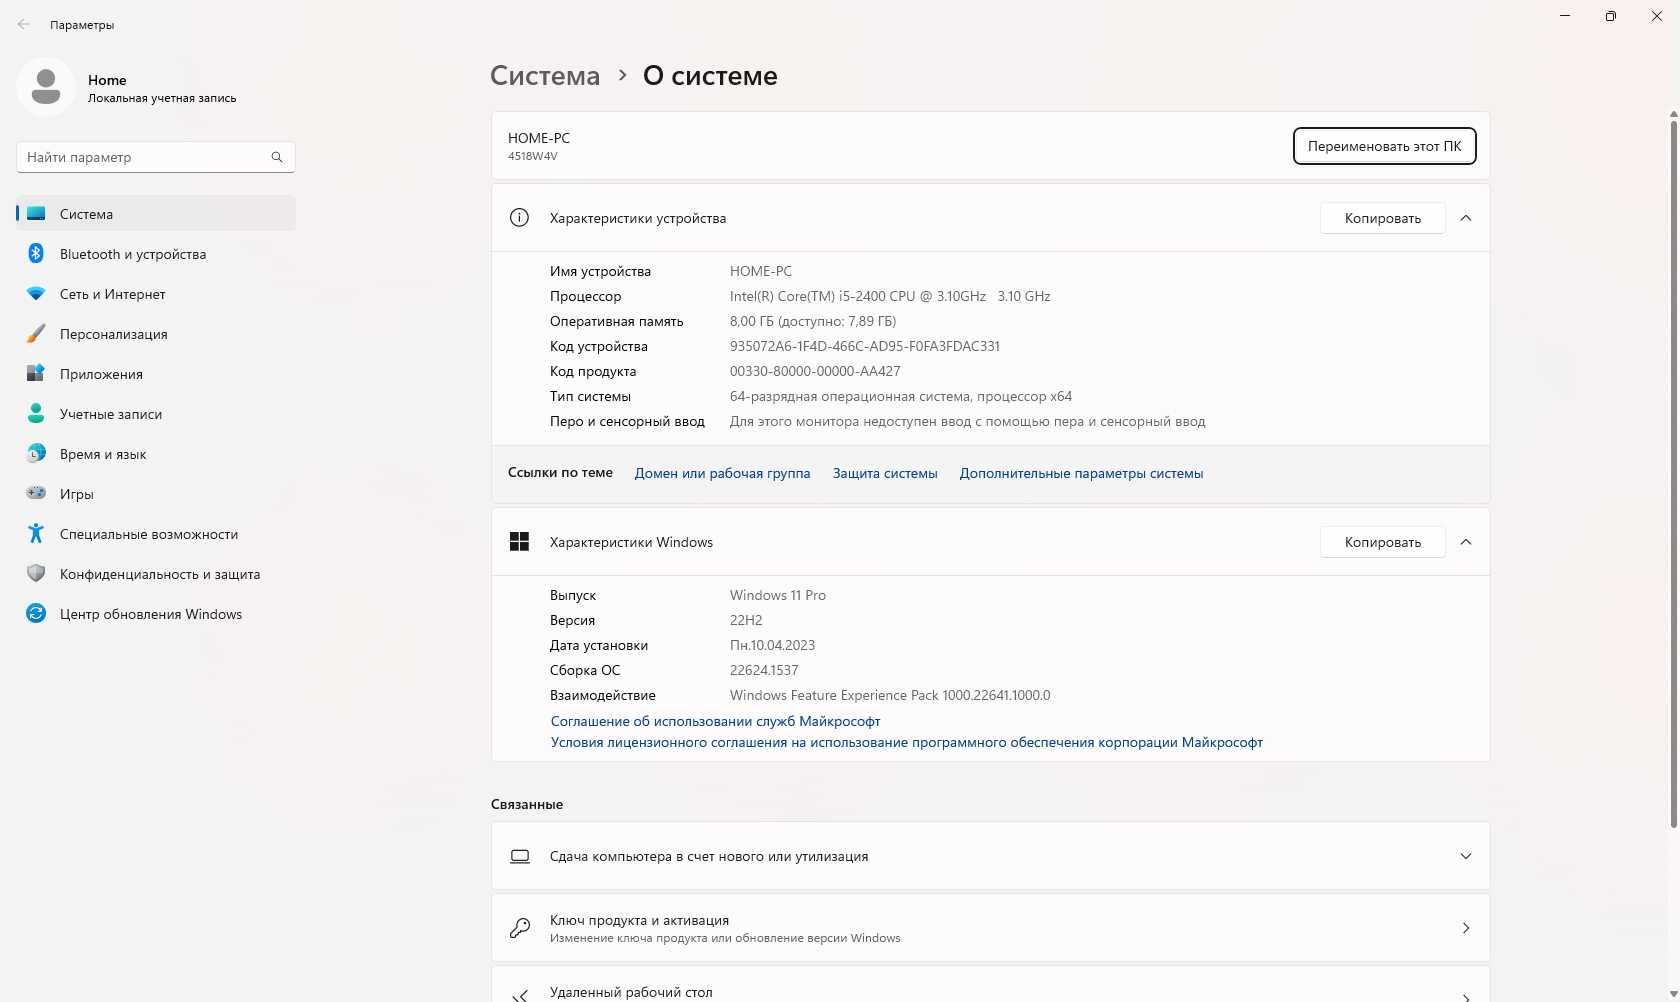The image size is (1680, 1002).
Task: Click device ID 935072A6-1F4D-466C-AD95-F0FA3FDAC331
Action: (865, 346)
